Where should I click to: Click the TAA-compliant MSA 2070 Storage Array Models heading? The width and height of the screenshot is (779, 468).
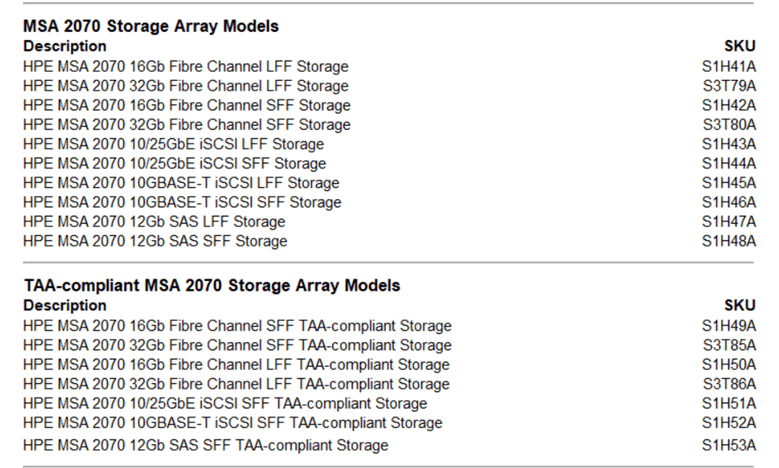[x=212, y=285]
